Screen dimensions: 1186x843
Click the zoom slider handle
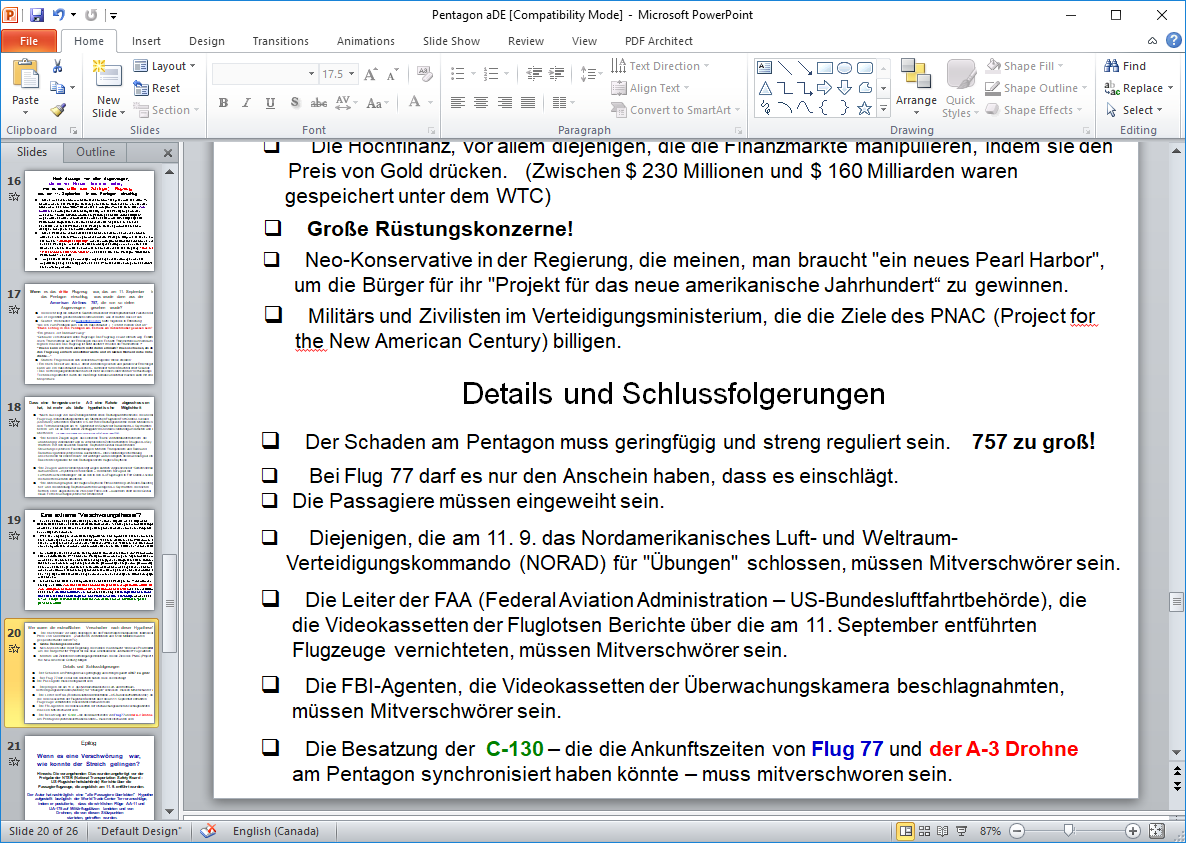(x=1068, y=831)
